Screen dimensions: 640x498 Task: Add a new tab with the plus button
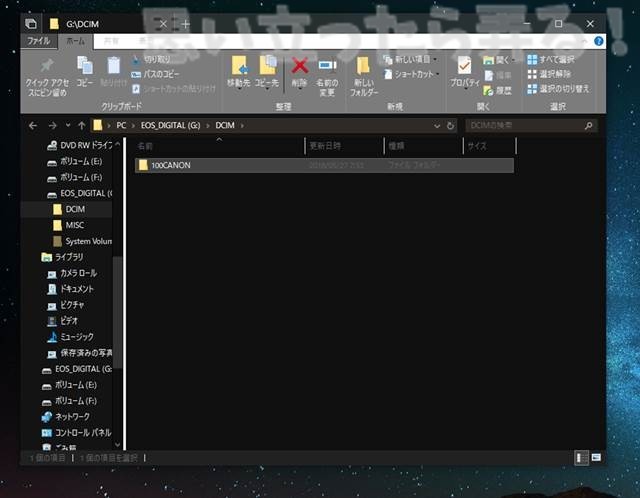coord(185,24)
